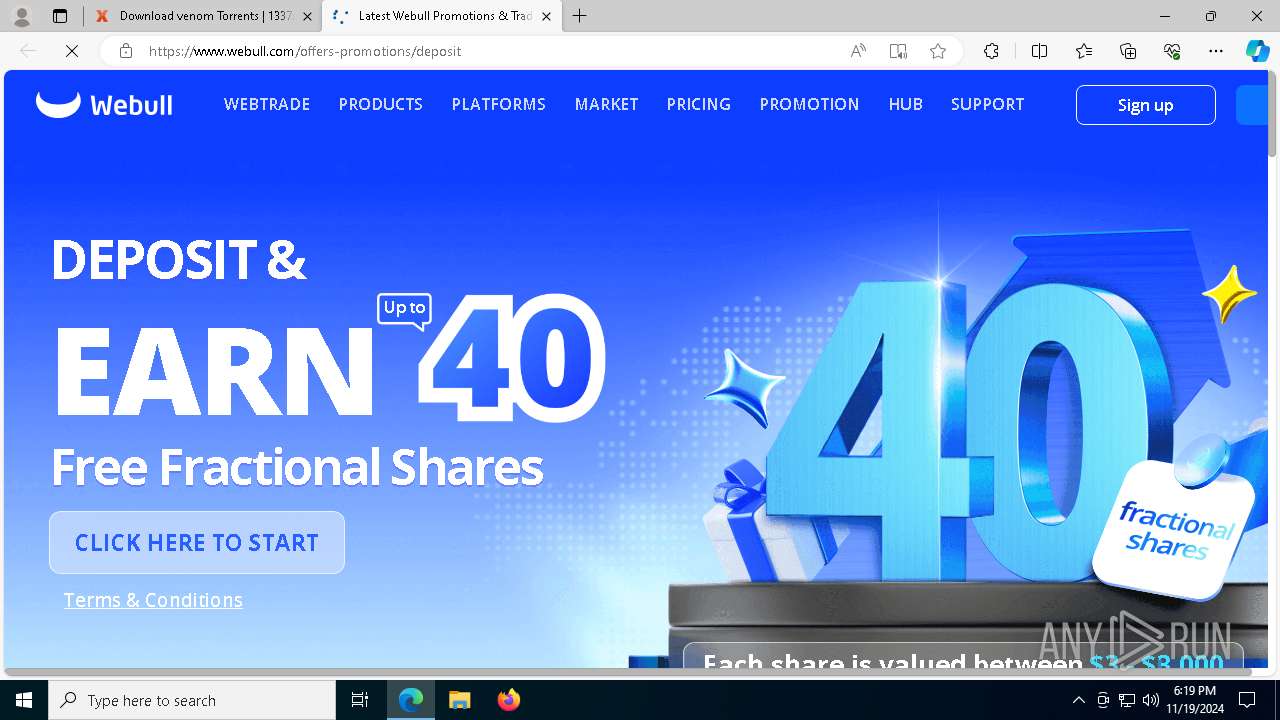Open the Terms & Conditions link
Viewport: 1280px width, 720px height.
(153, 600)
